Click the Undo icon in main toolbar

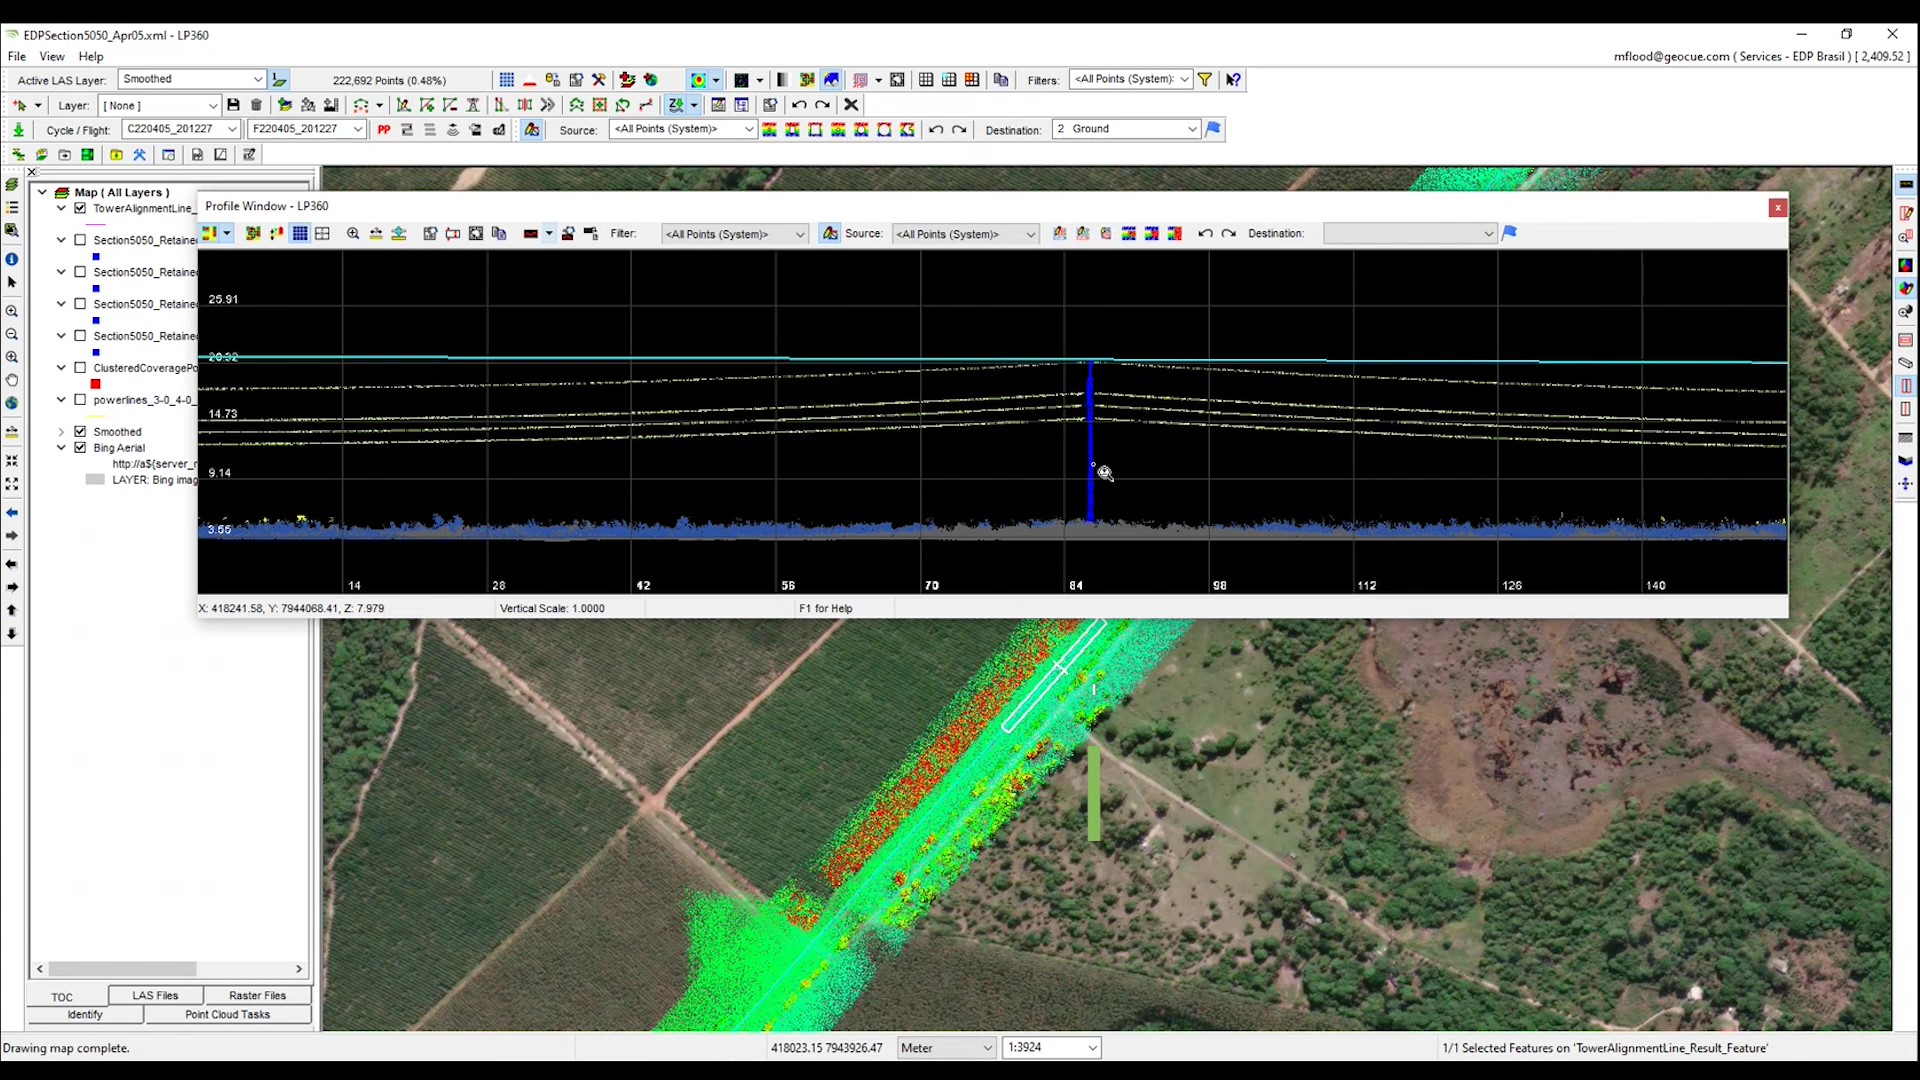(x=799, y=105)
